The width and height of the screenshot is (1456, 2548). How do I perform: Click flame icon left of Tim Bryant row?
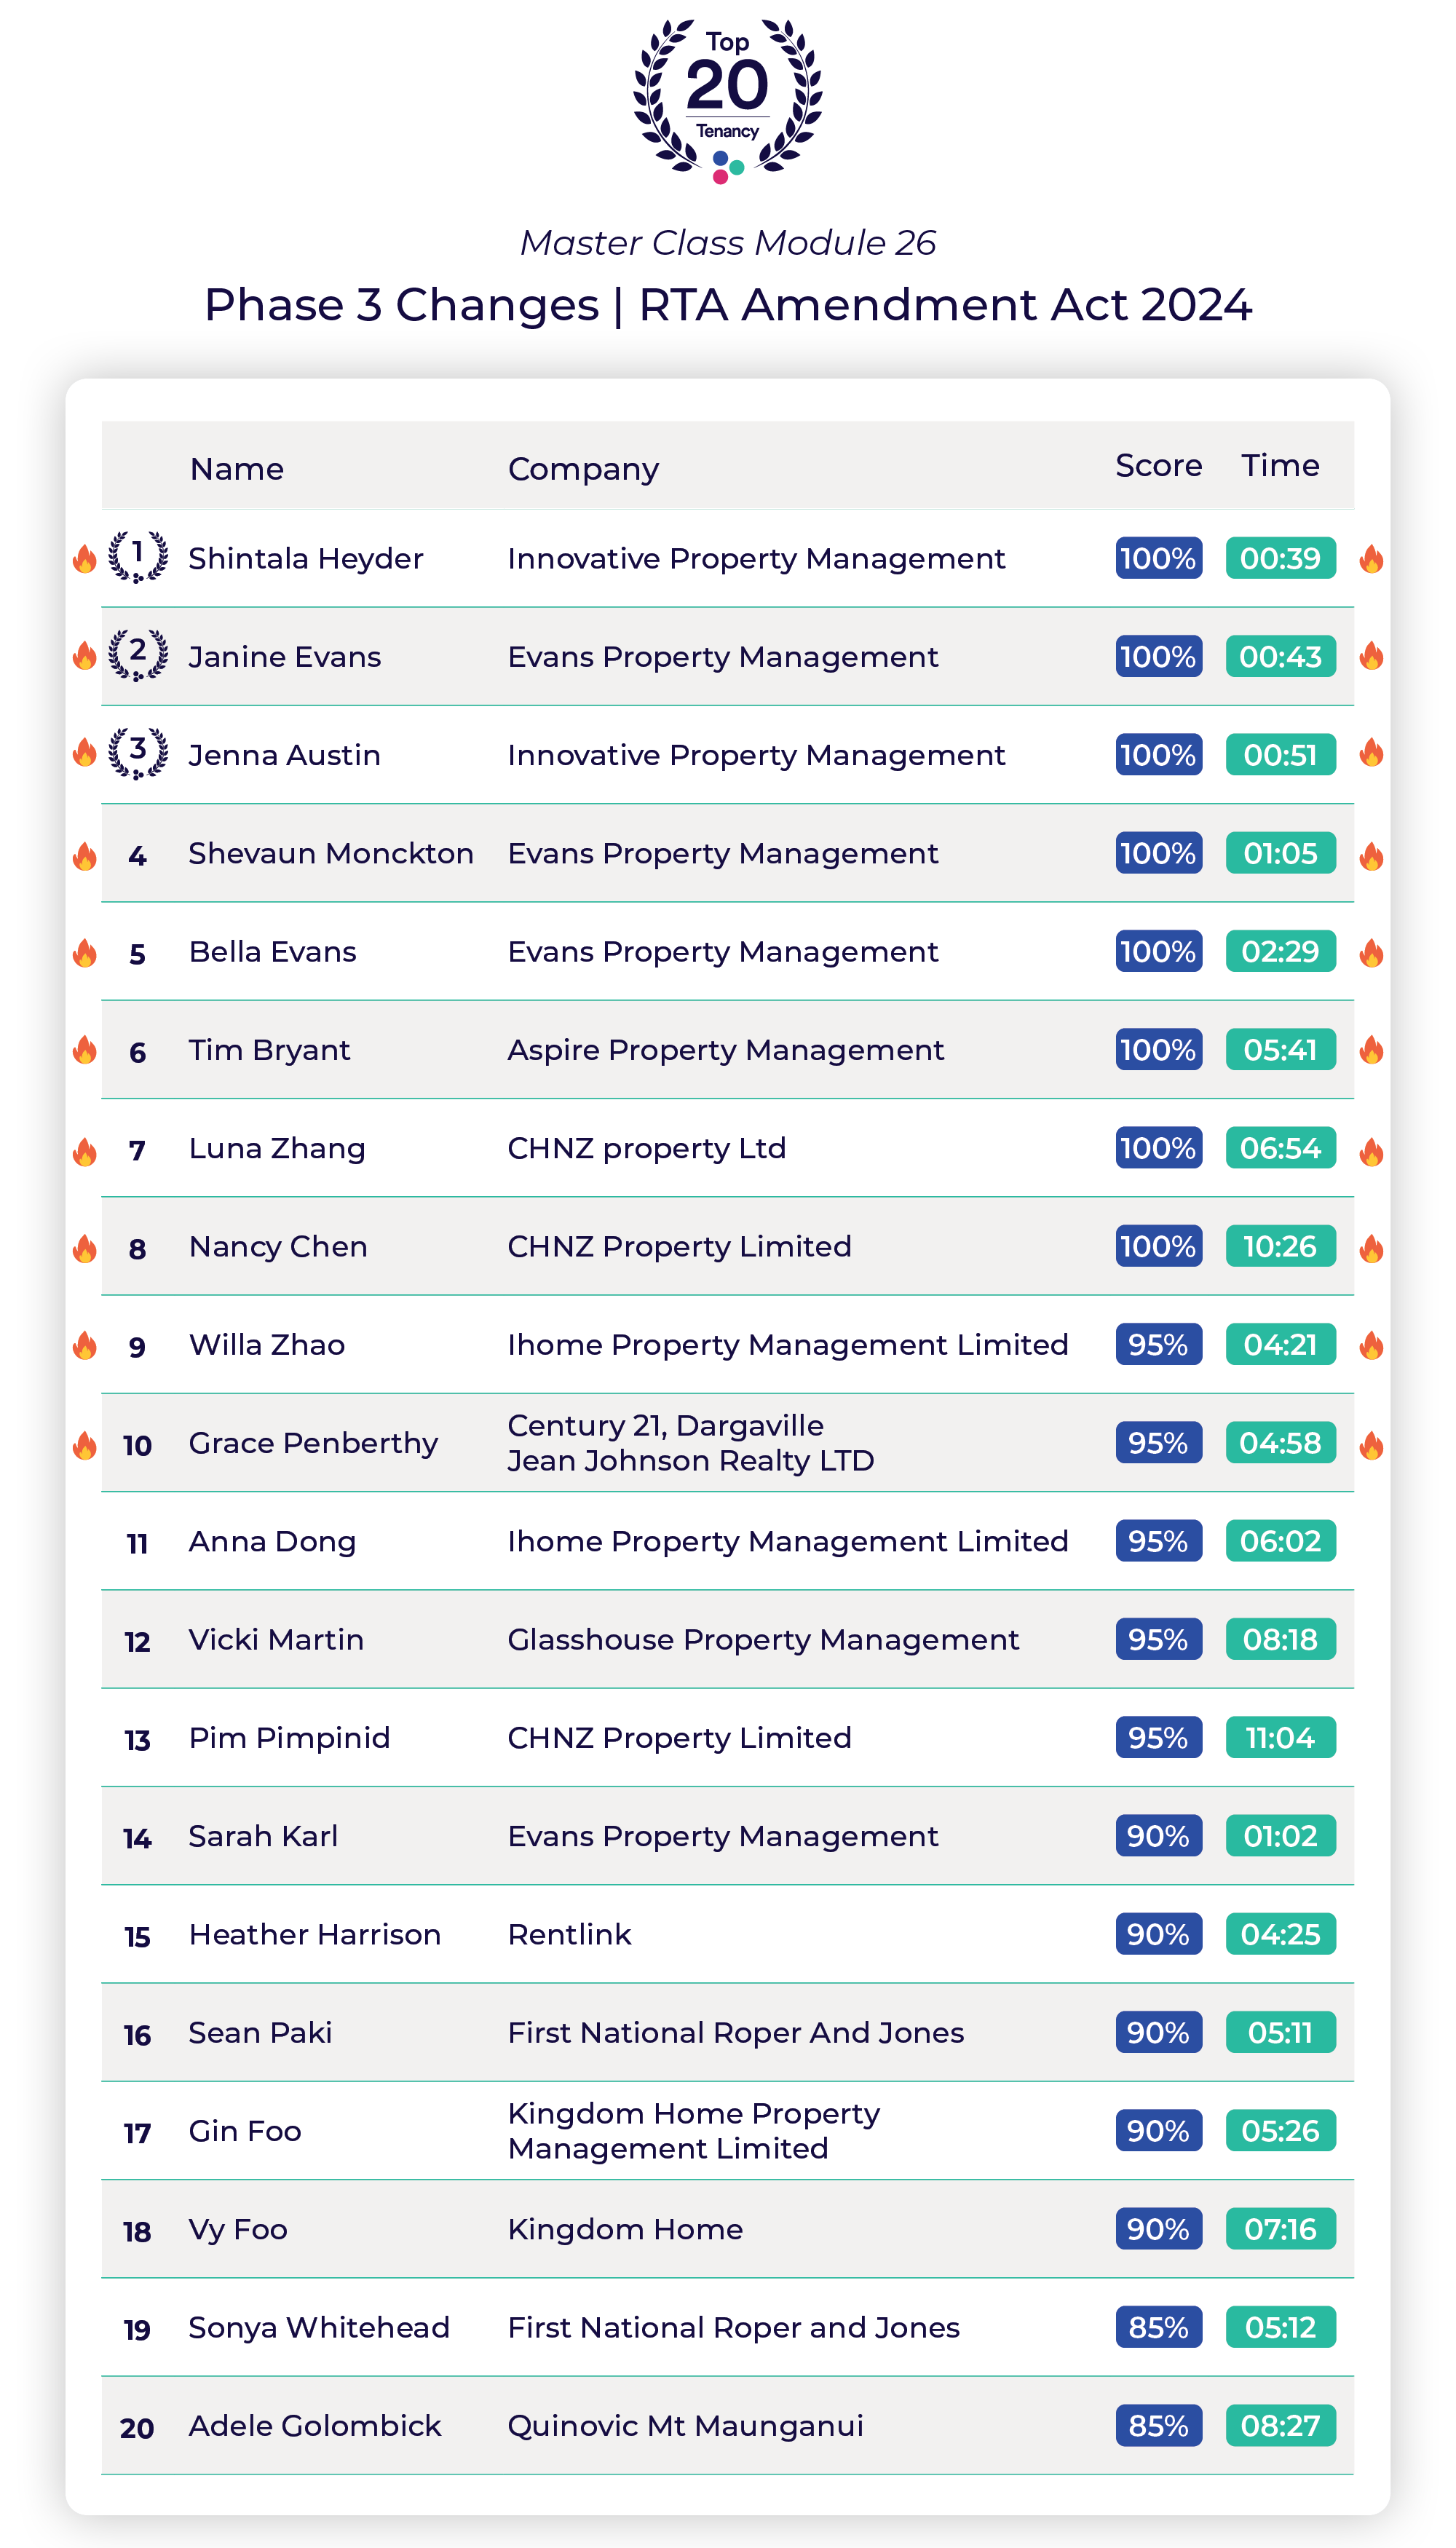[x=85, y=1050]
